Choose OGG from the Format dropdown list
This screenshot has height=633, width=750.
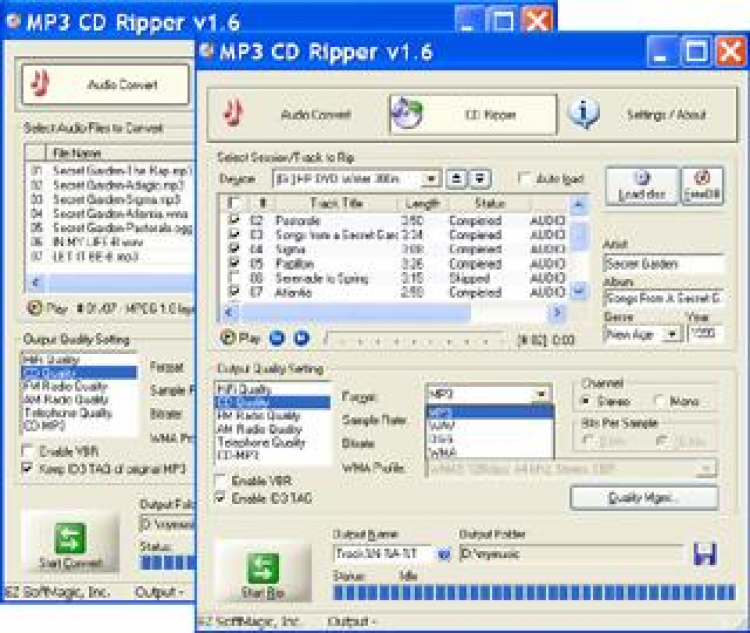[x=490, y=439]
